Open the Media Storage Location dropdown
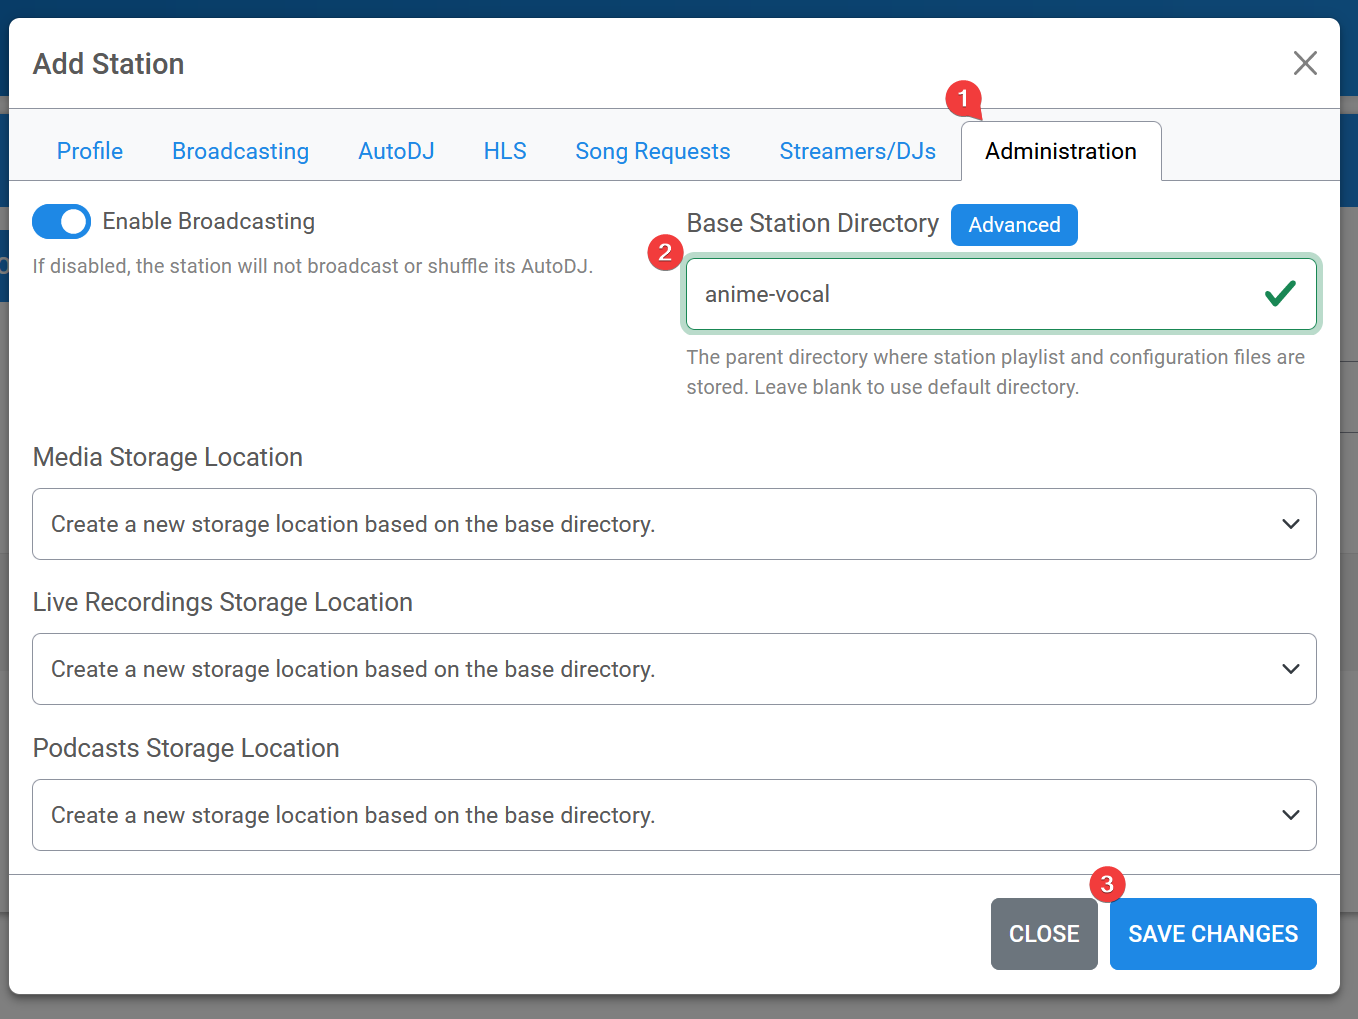 [674, 524]
